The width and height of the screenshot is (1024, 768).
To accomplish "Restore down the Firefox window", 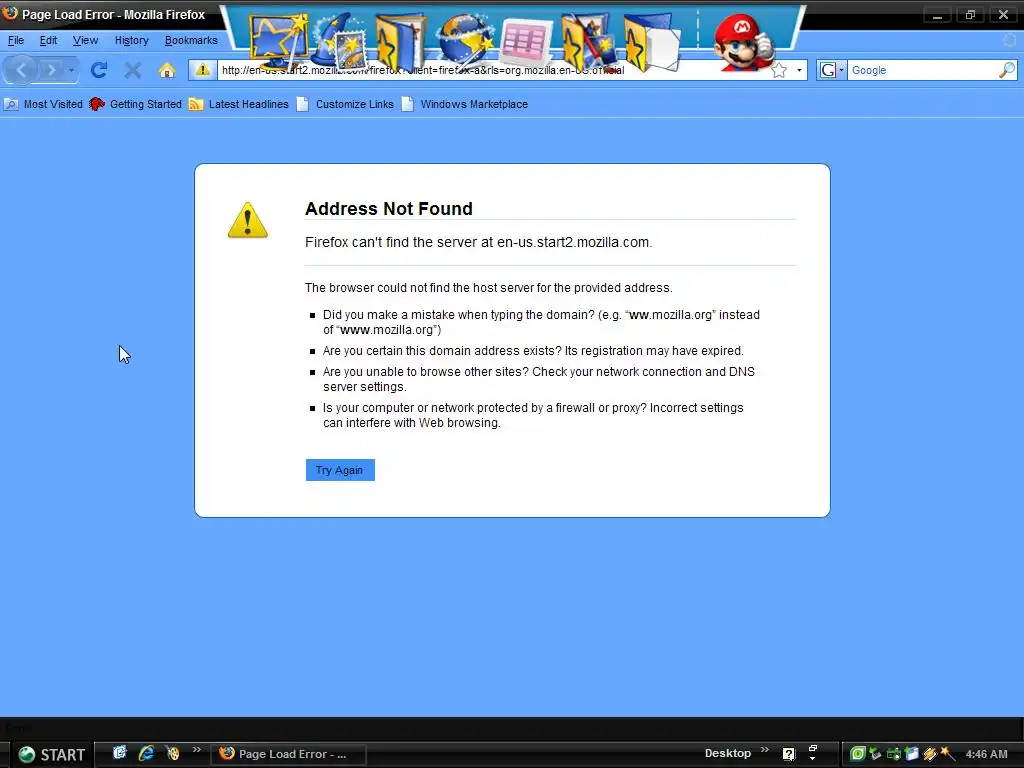I will pyautogui.click(x=970, y=14).
